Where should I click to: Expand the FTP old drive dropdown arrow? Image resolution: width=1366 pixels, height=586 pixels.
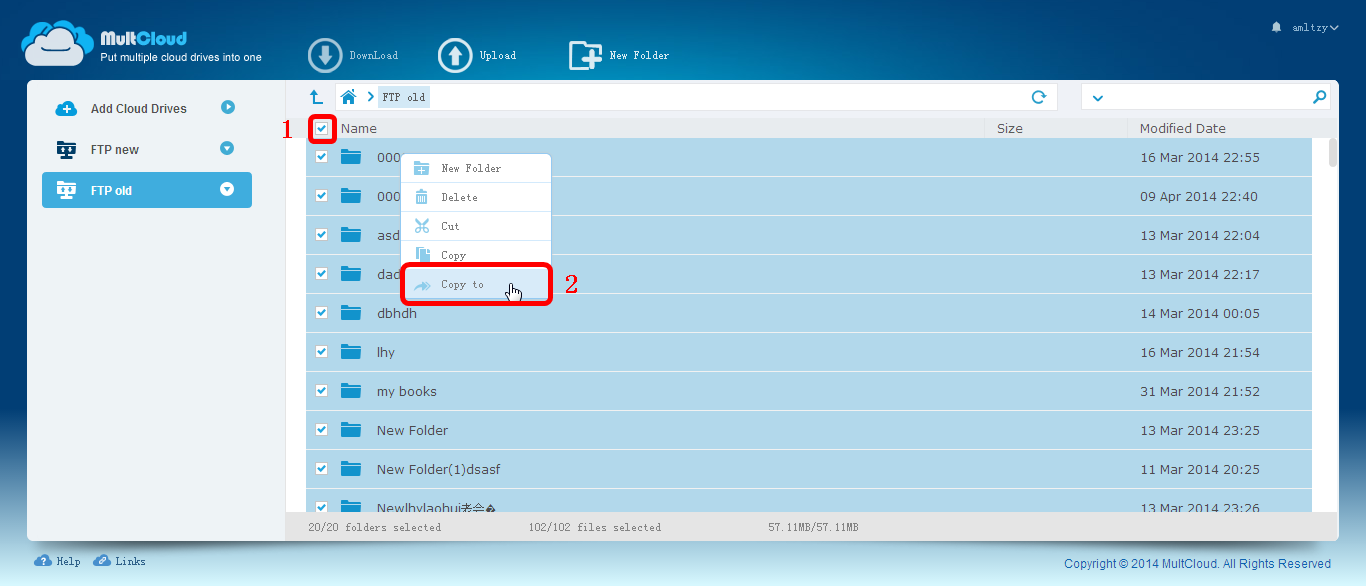pyautogui.click(x=227, y=189)
